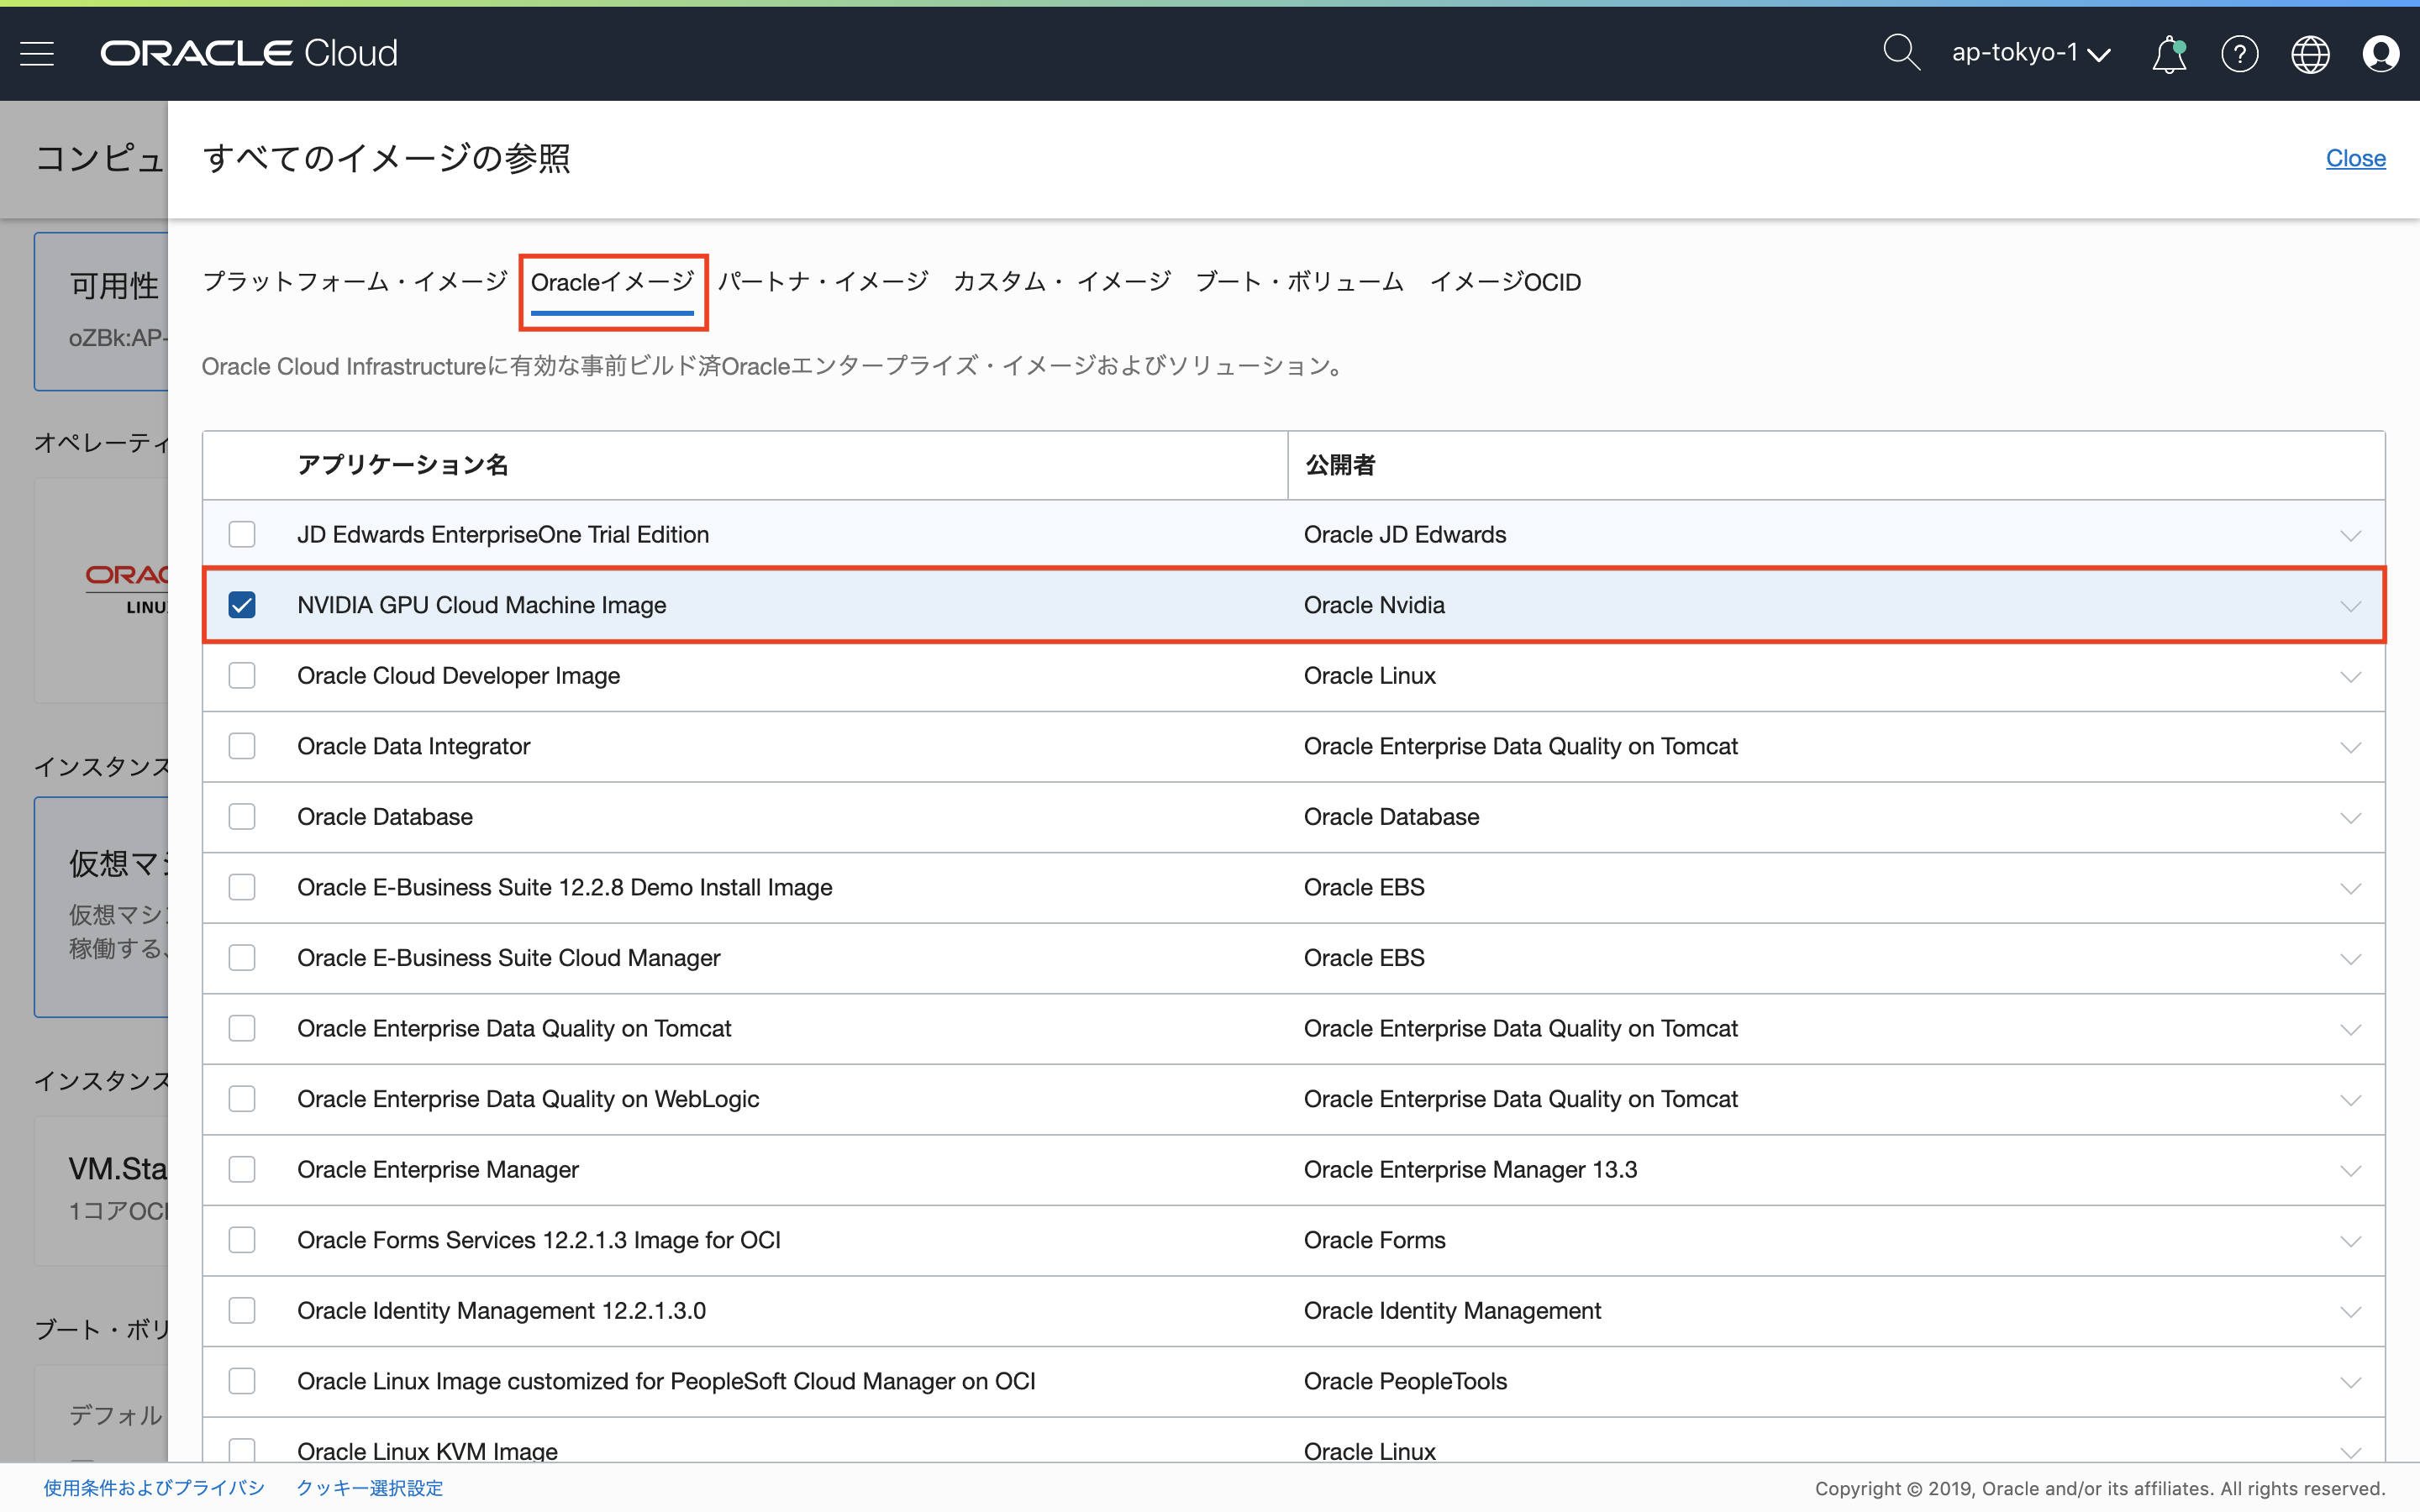Click the アプリケーション名 column header
This screenshot has width=2420, height=1512.
click(402, 465)
